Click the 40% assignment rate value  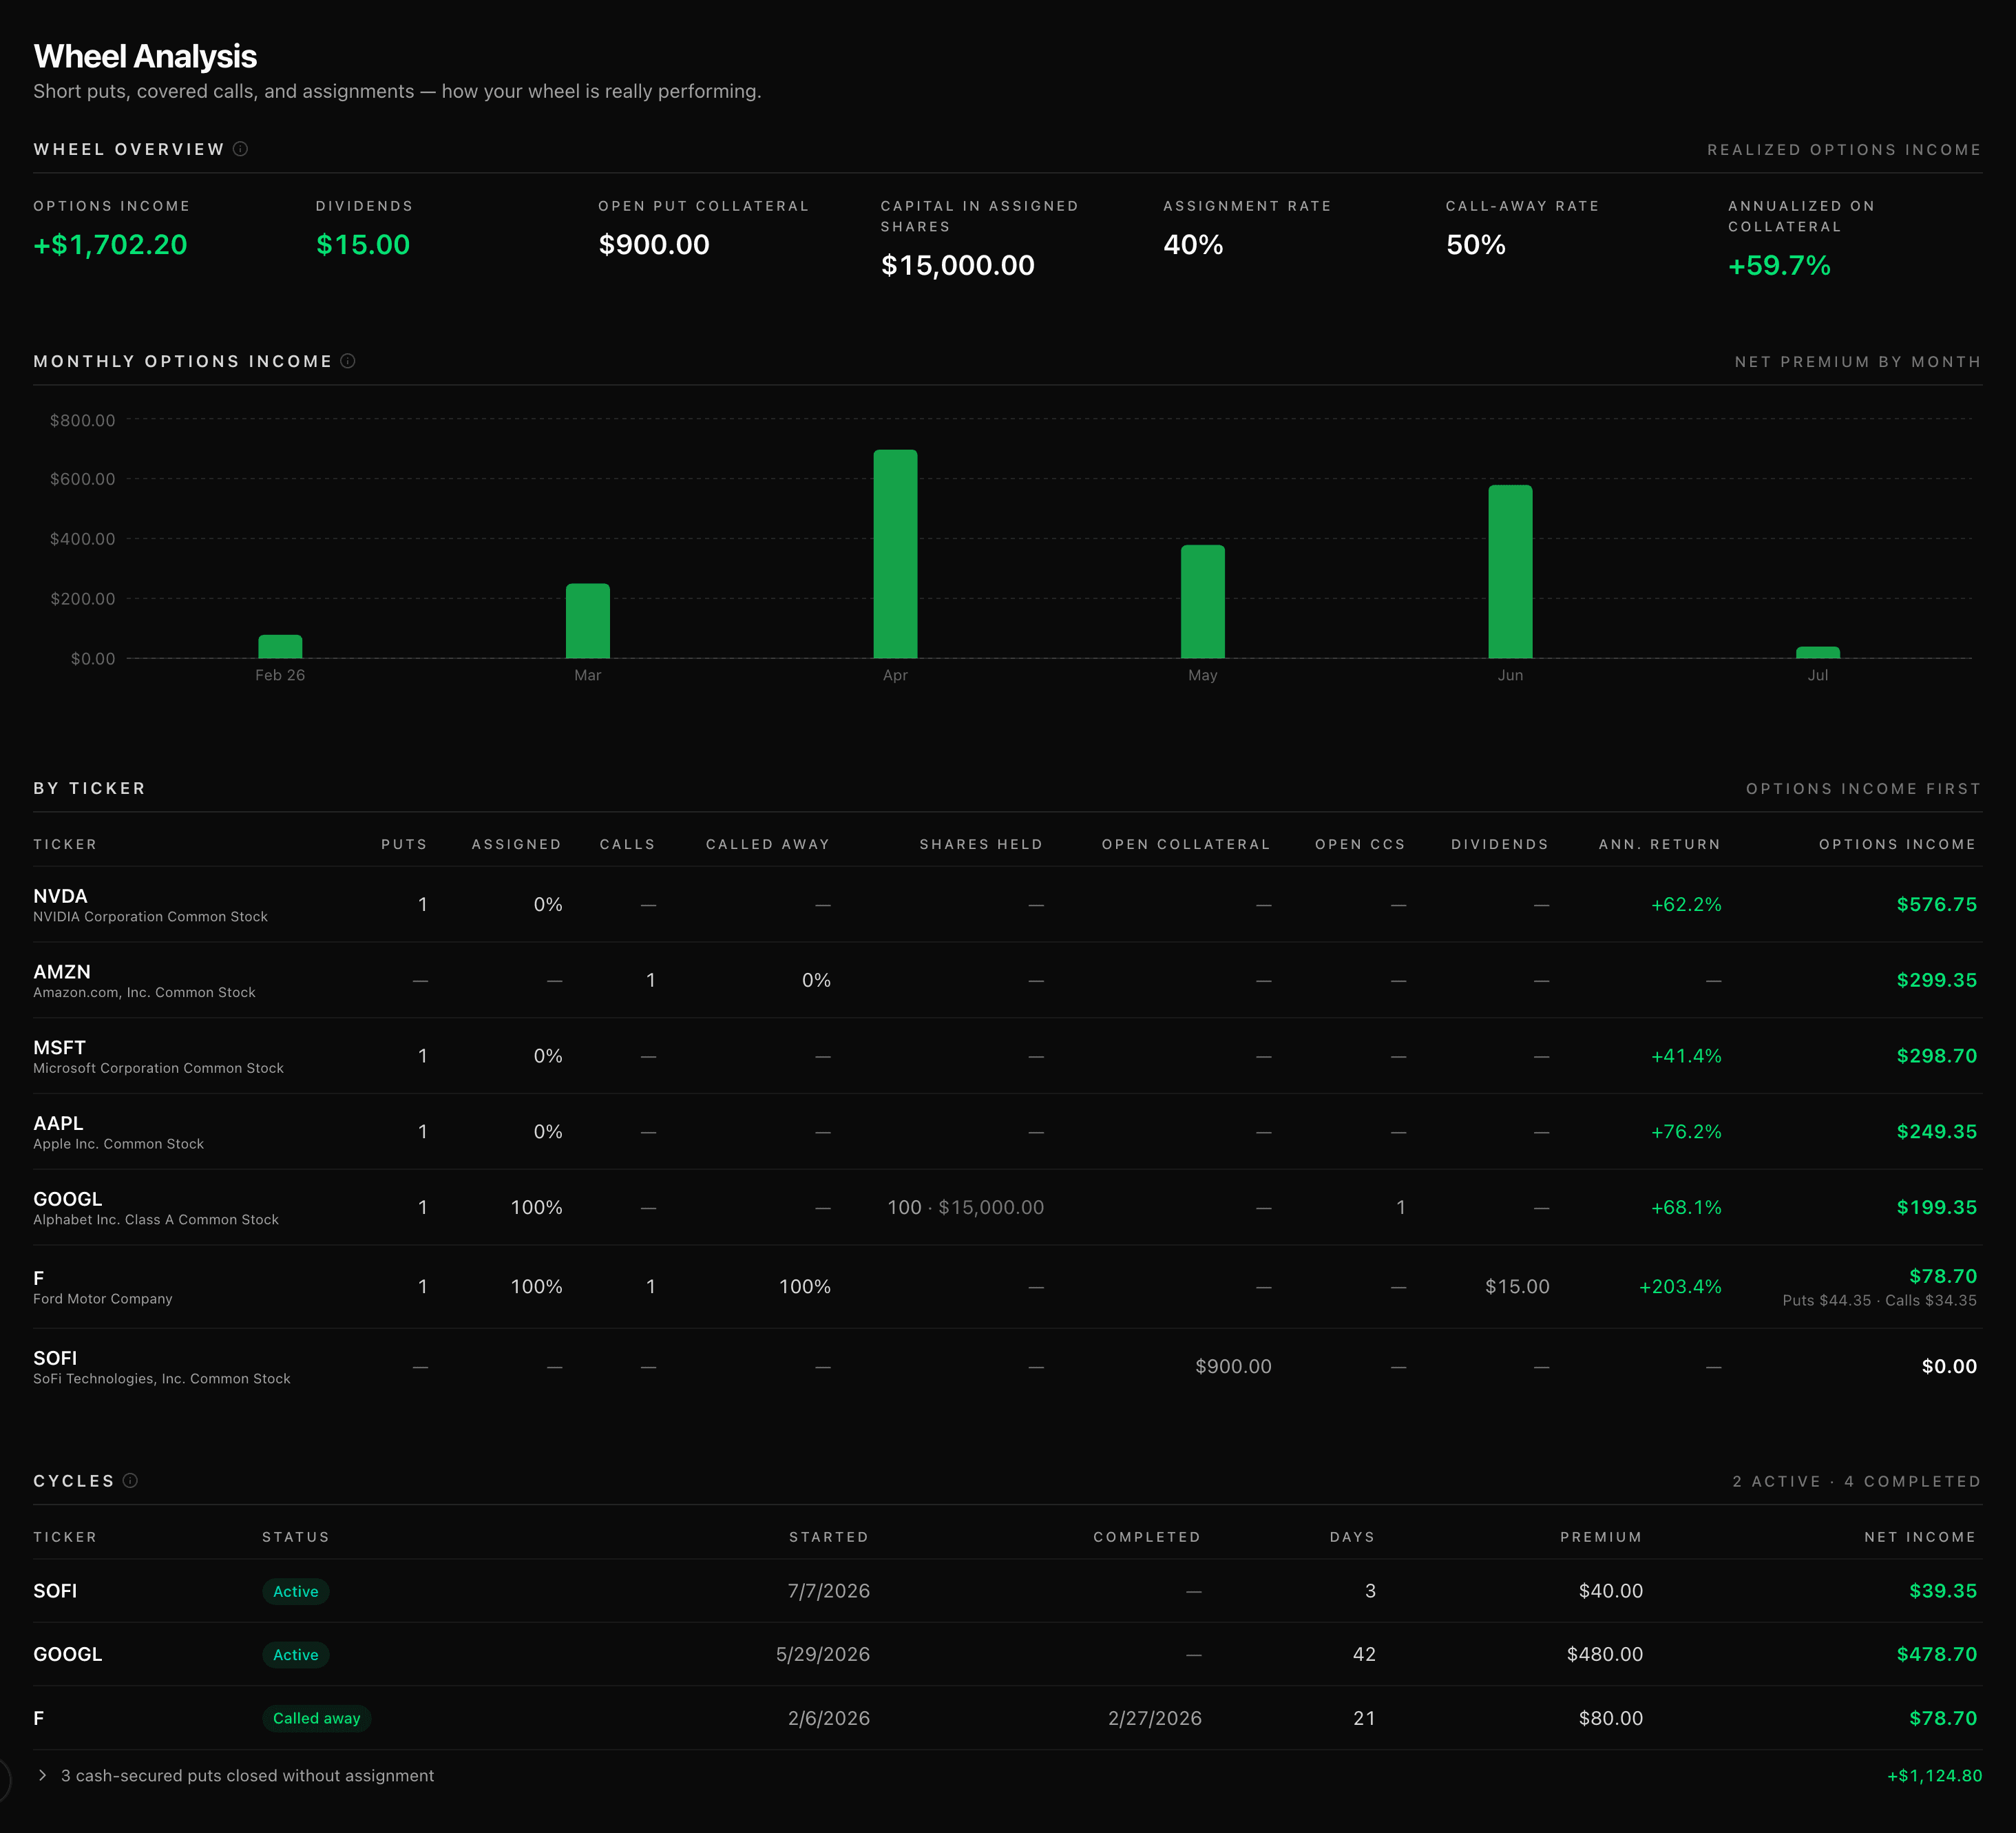[1193, 245]
